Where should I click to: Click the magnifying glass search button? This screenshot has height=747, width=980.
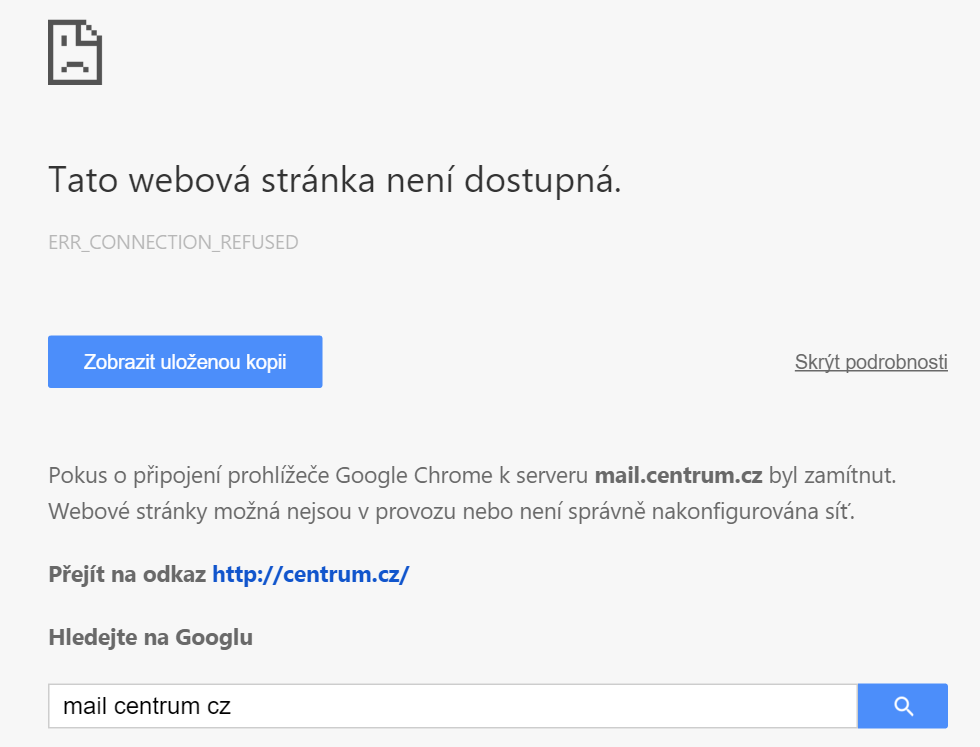903,706
